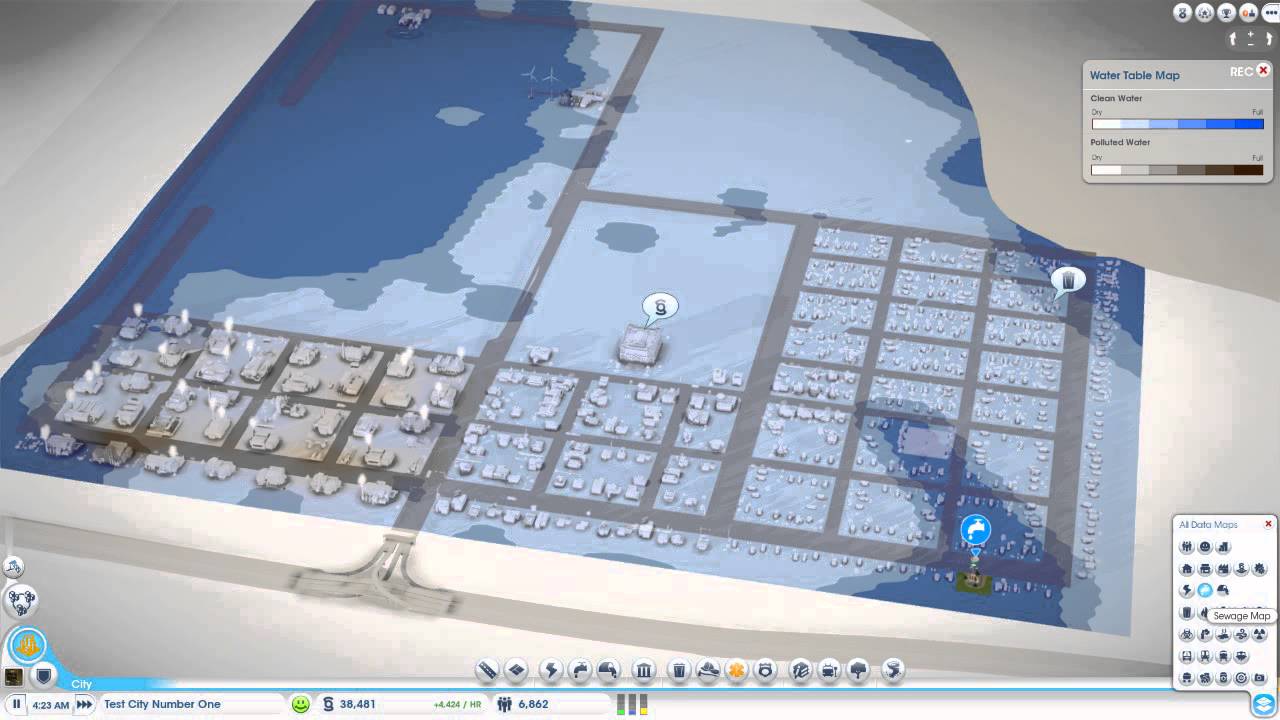Screen dimensions: 1280x720
Task: Open the Mass Transit bus menu
Action: [829, 670]
